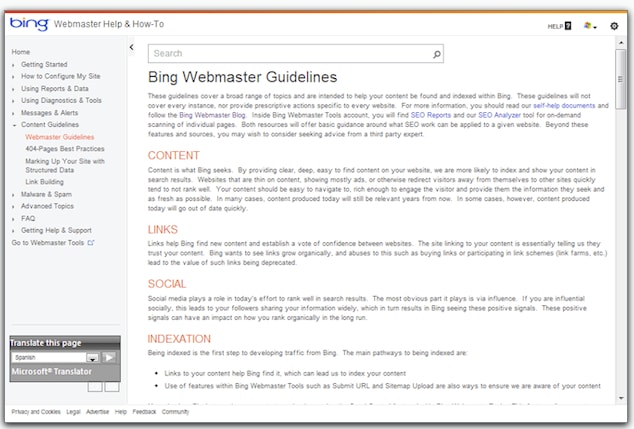Click the external link icon beside Webmaster Tools

click(91, 243)
